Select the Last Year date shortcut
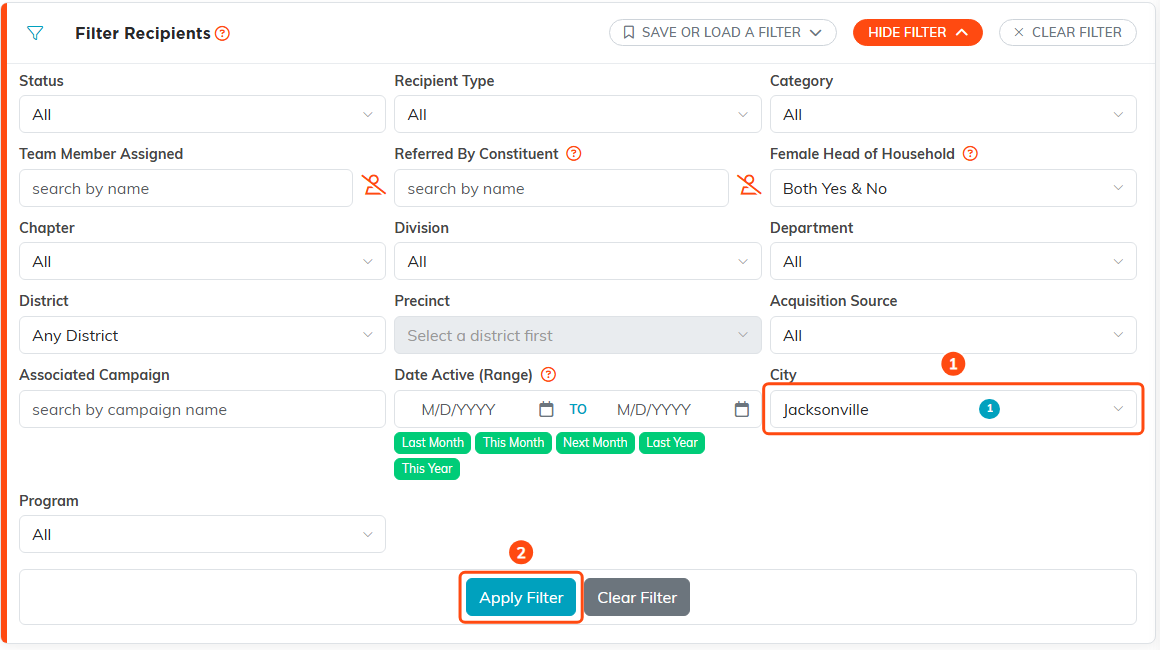Viewport: 1160px width, 650px height. pos(672,443)
